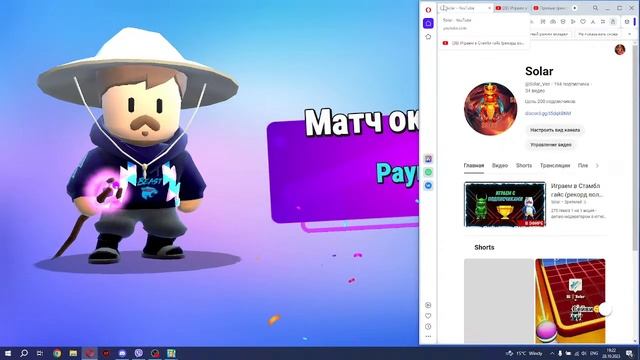Viewport: 640px width, 360px height.
Task: Open video title Играем в Стамбл гайс
Action: pyautogui.click(x=577, y=190)
